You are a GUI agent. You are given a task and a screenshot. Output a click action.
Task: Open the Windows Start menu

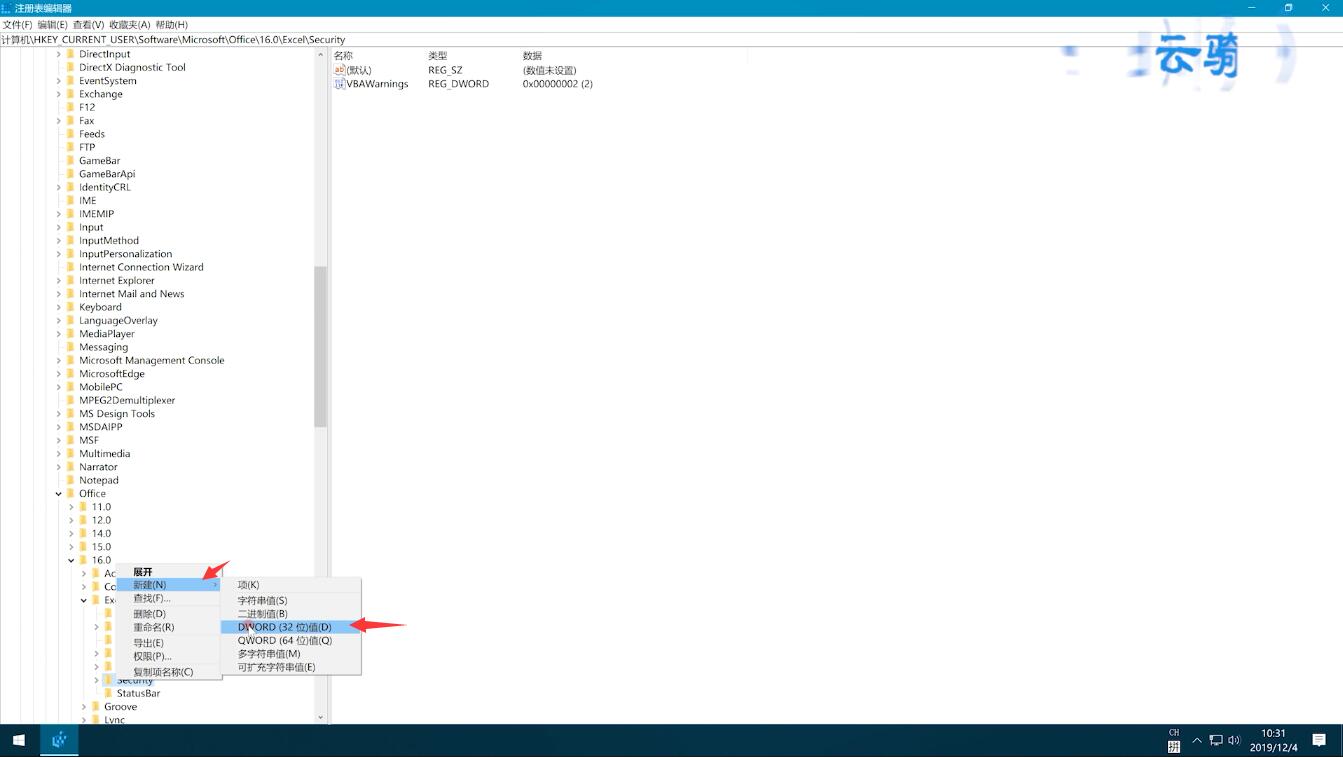point(18,740)
